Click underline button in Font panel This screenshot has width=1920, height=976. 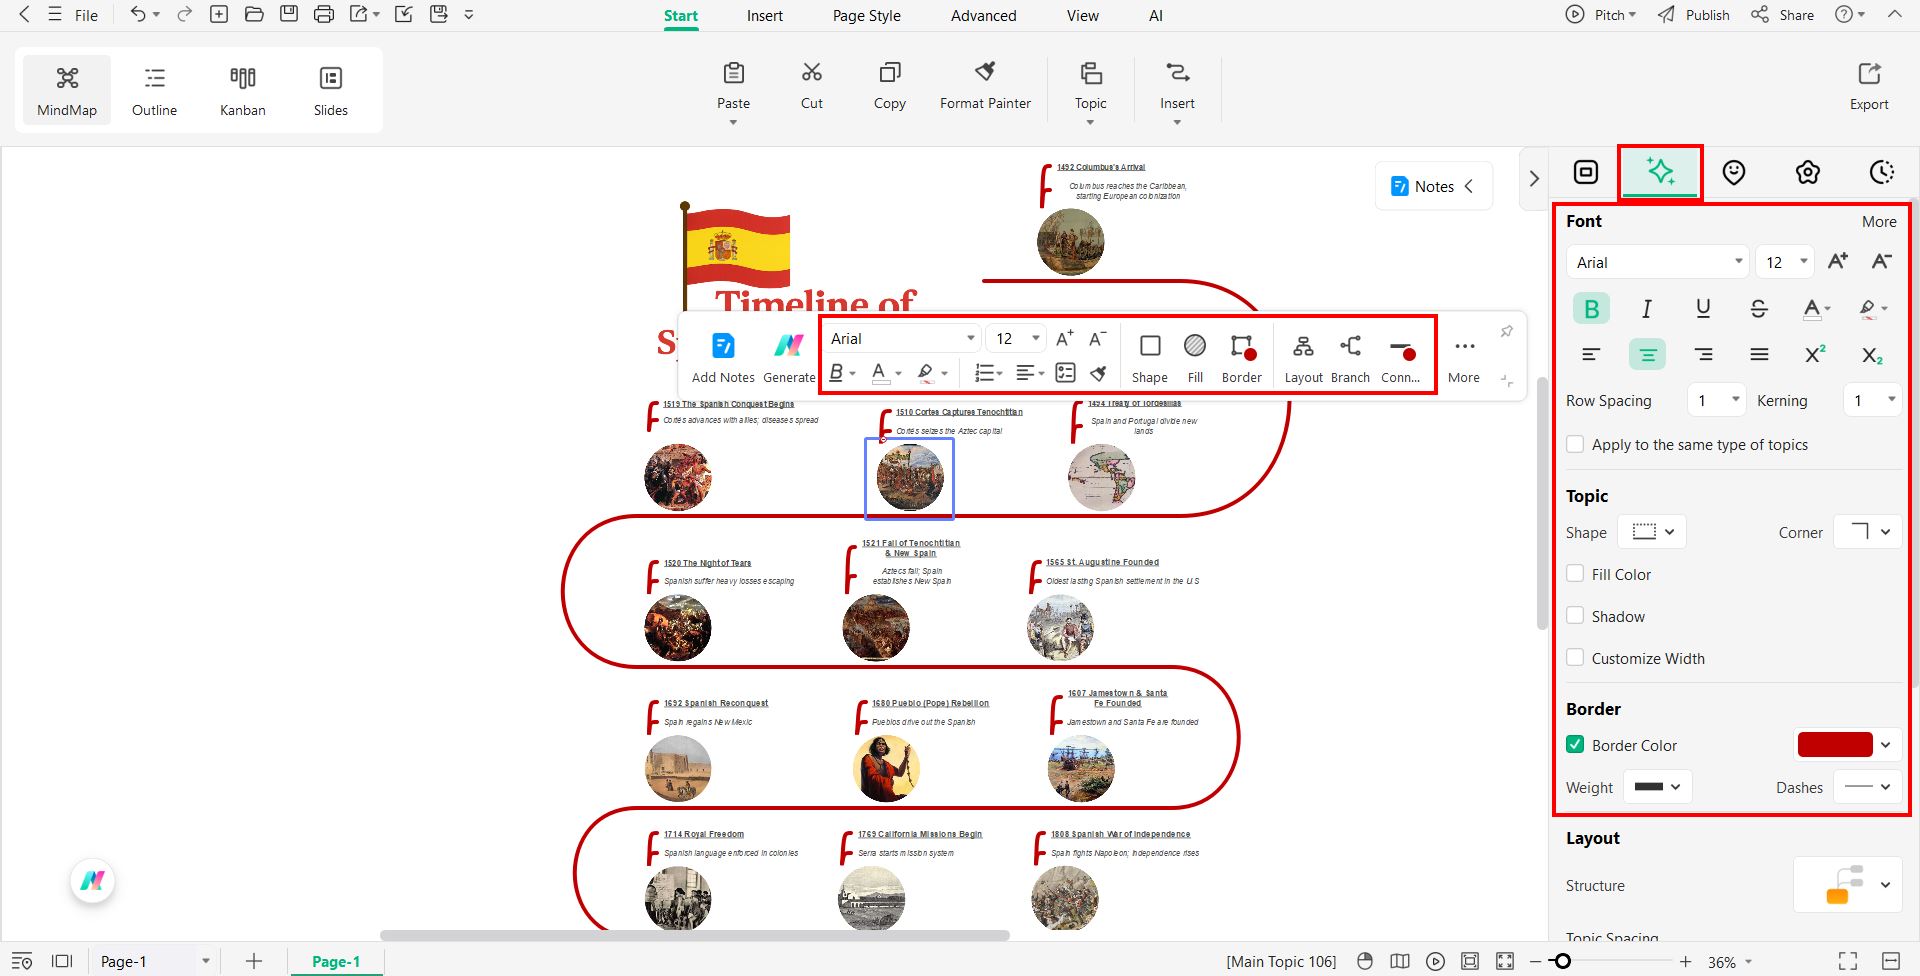point(1703,308)
